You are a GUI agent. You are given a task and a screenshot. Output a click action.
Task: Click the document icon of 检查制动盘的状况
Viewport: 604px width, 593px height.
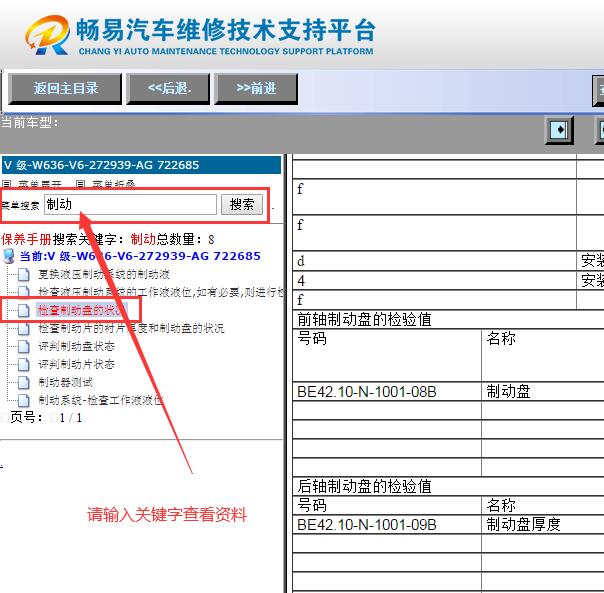pos(23,311)
